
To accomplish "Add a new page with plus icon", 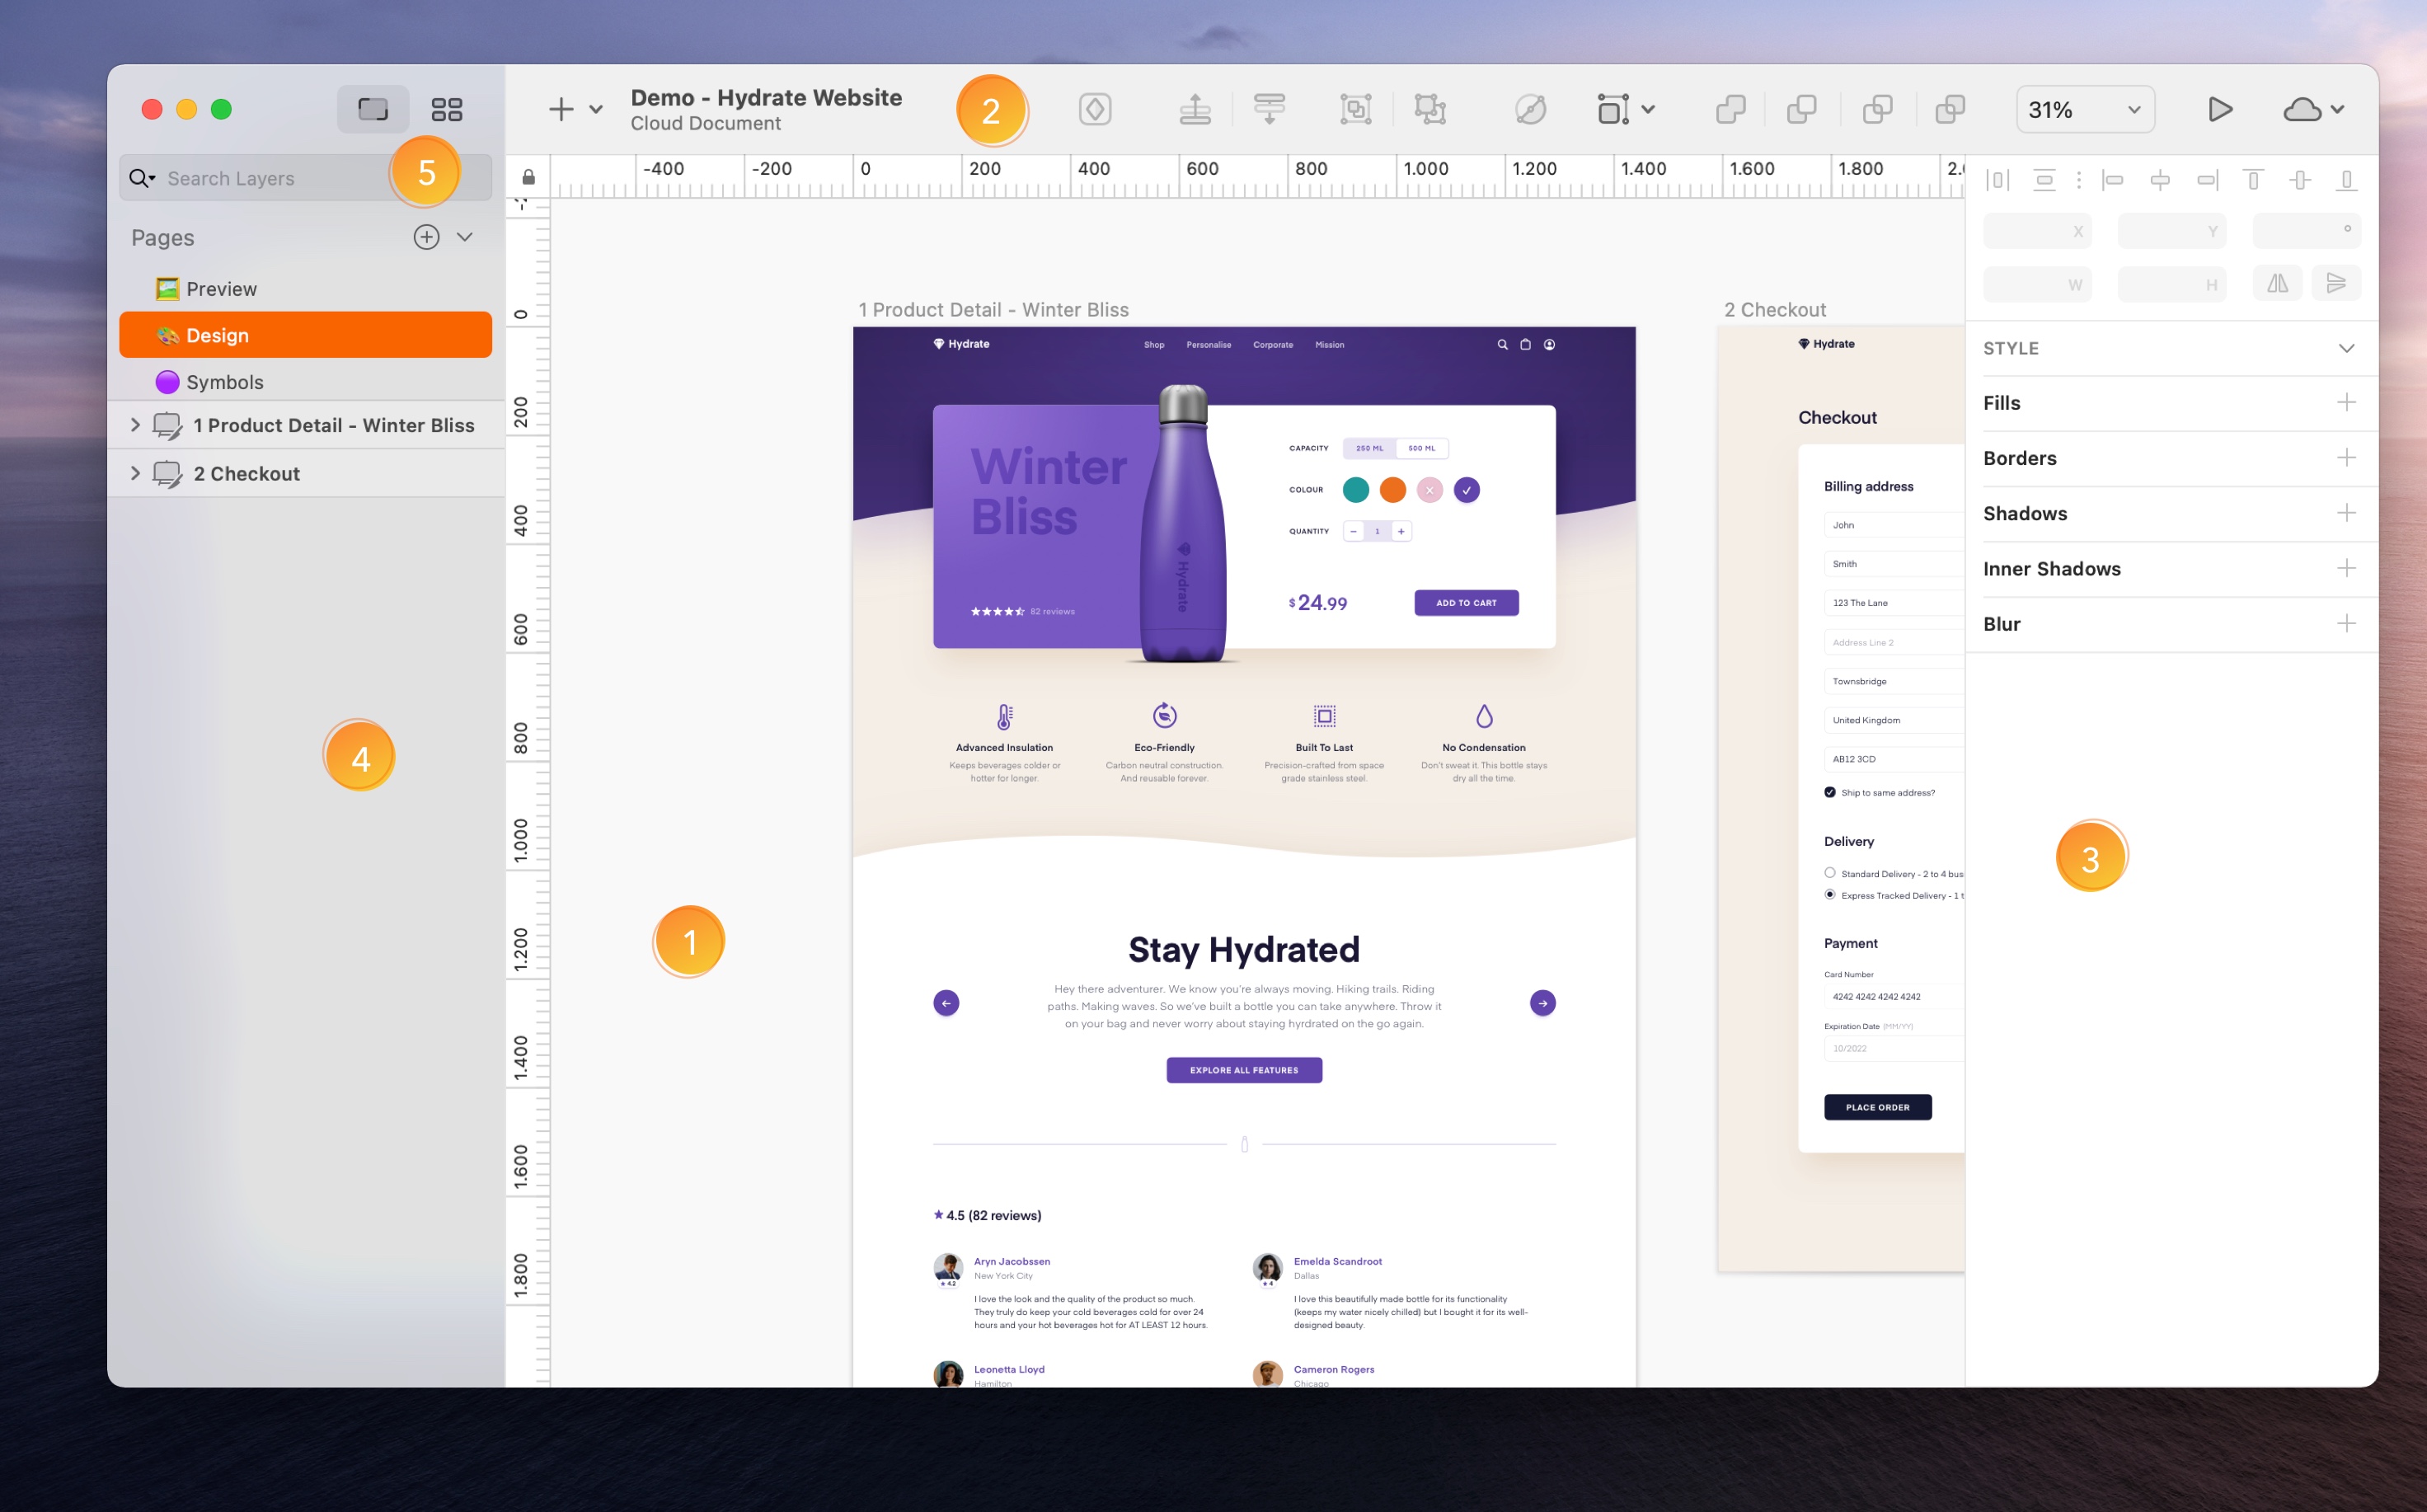I will 426,237.
